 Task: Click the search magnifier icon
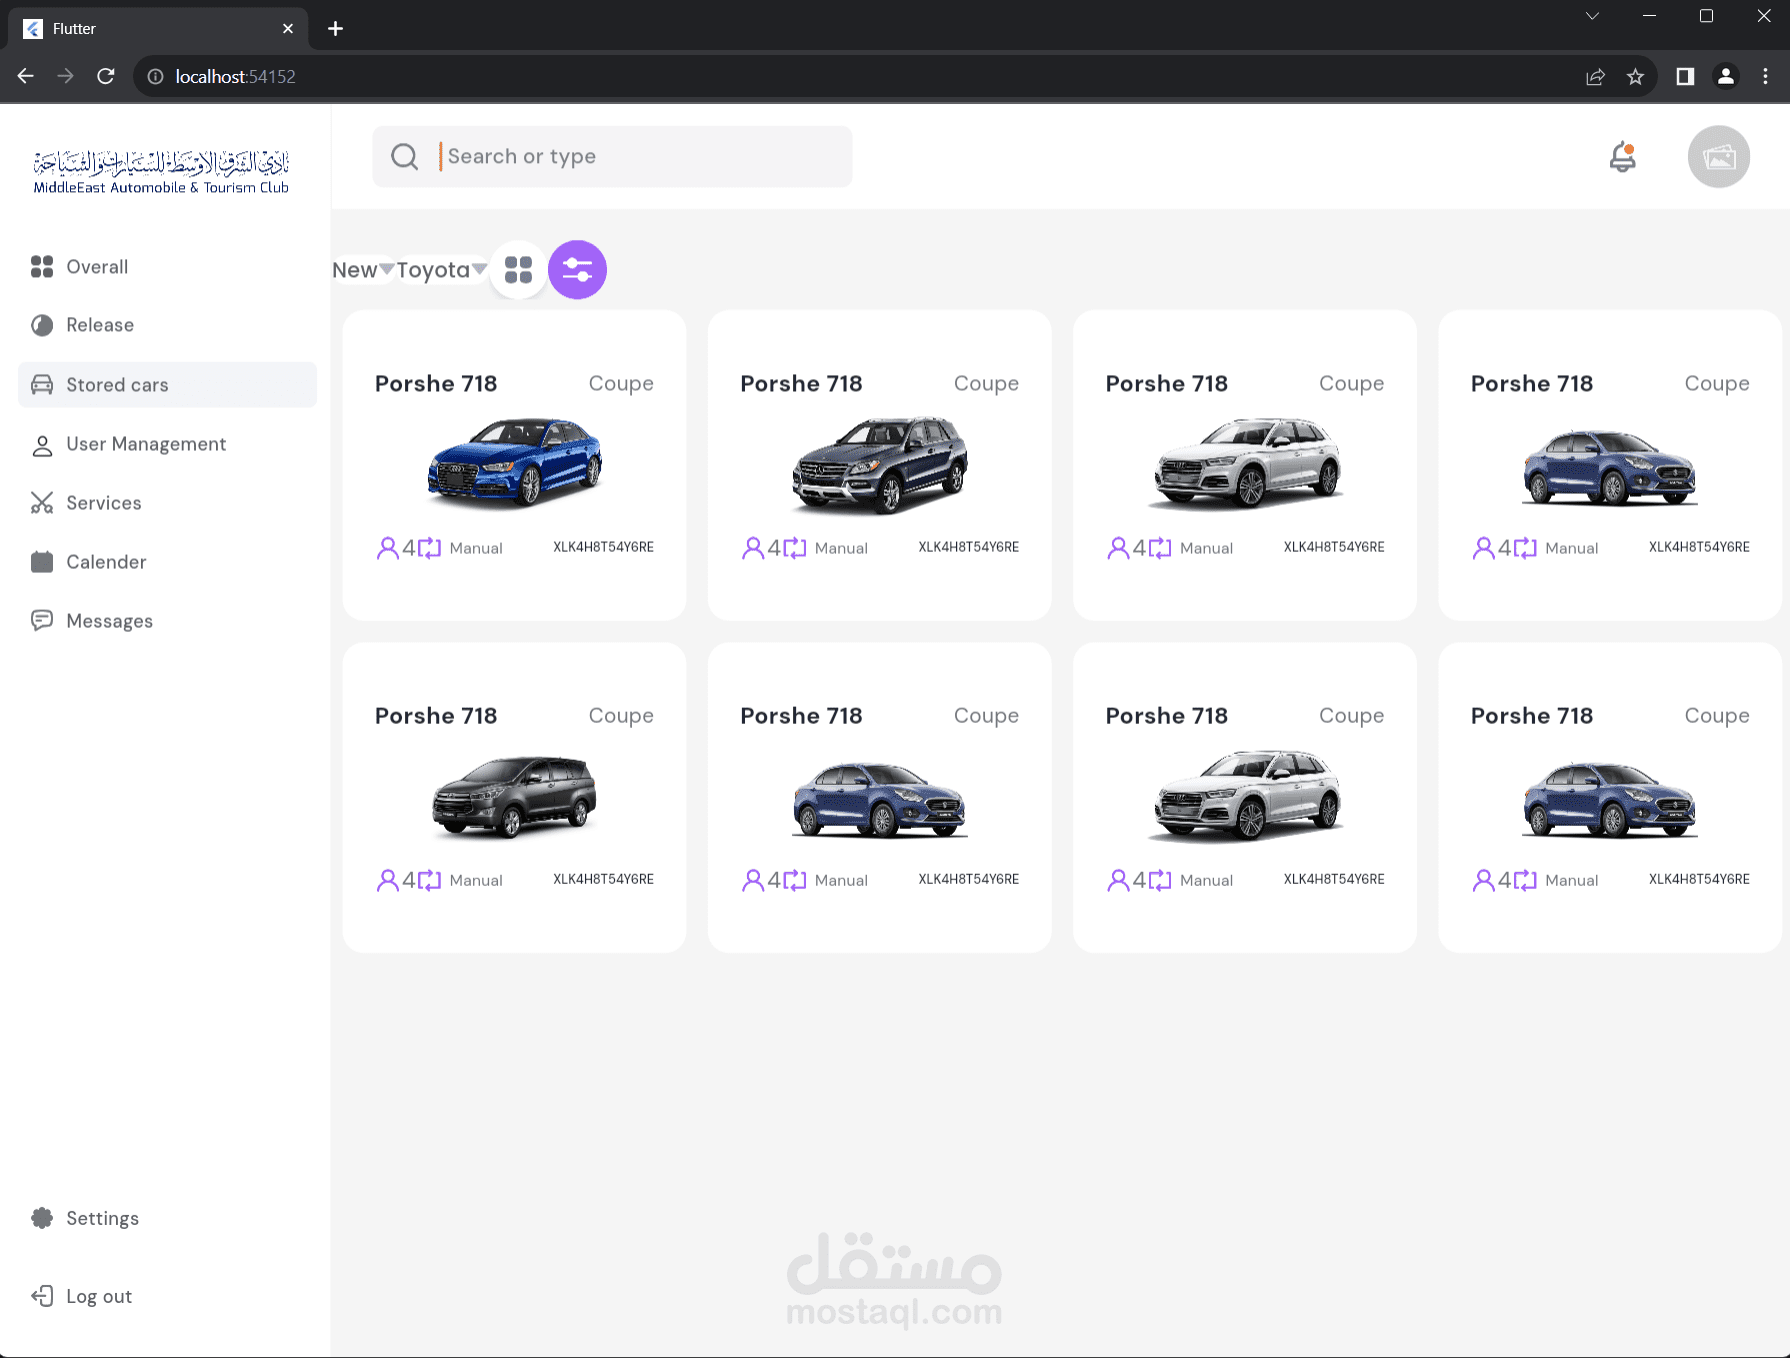(x=405, y=156)
